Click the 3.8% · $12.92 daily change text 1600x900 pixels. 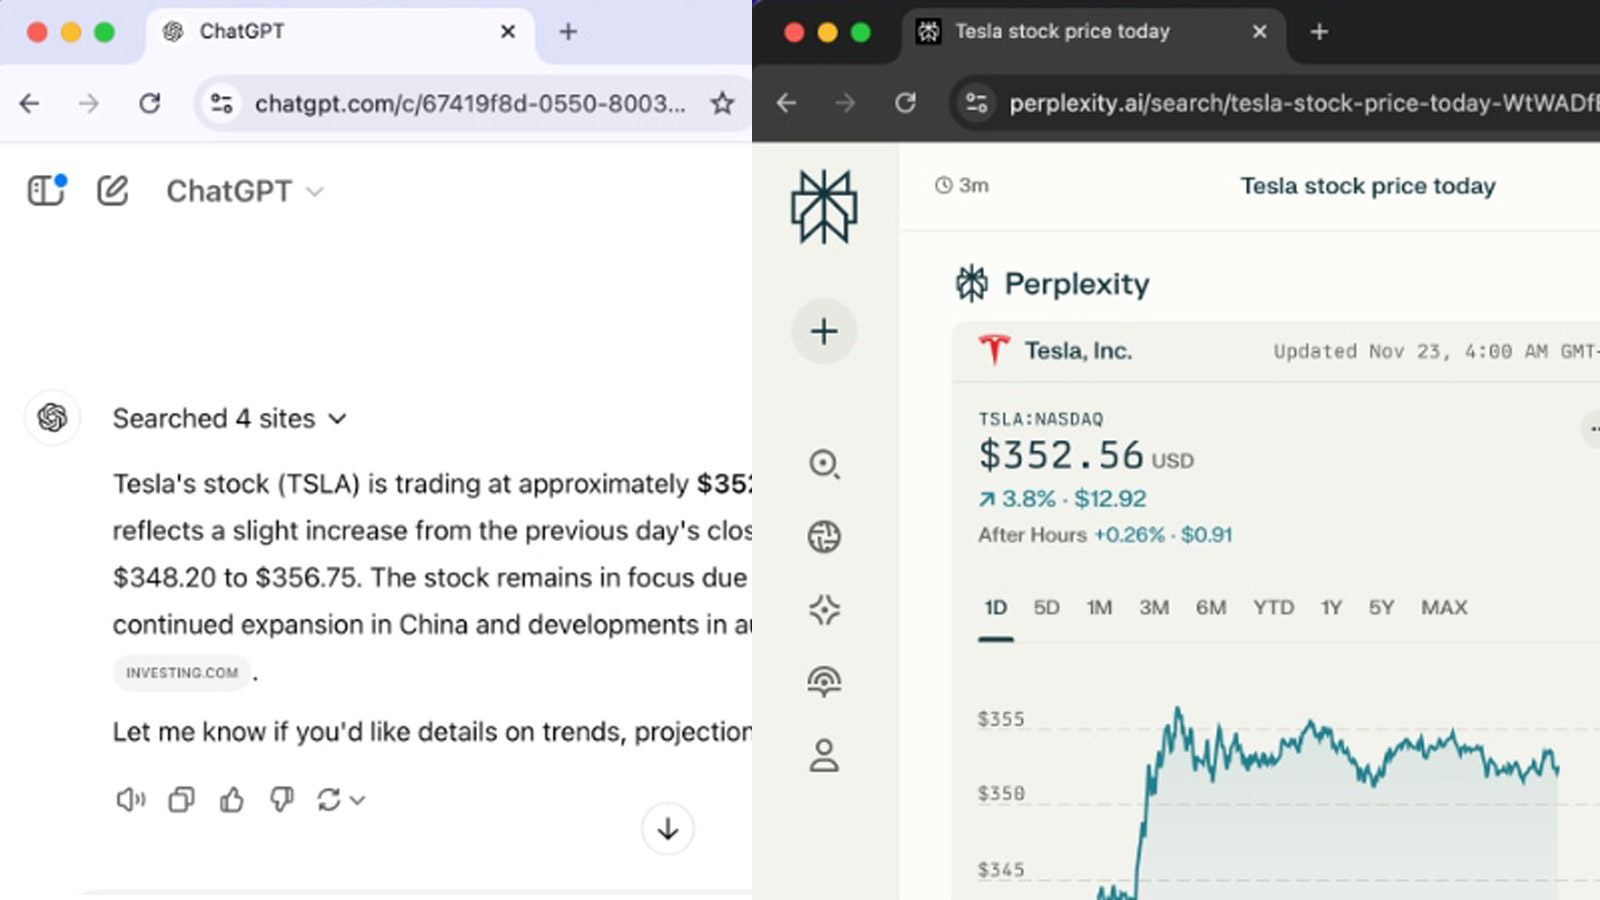coord(1063,499)
